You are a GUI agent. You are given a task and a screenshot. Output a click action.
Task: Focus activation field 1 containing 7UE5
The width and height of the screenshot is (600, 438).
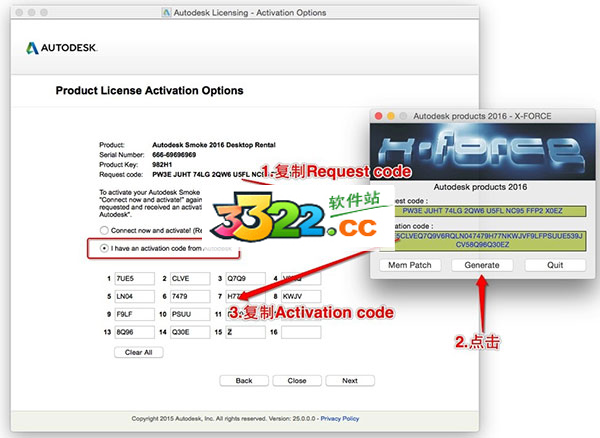(135, 278)
